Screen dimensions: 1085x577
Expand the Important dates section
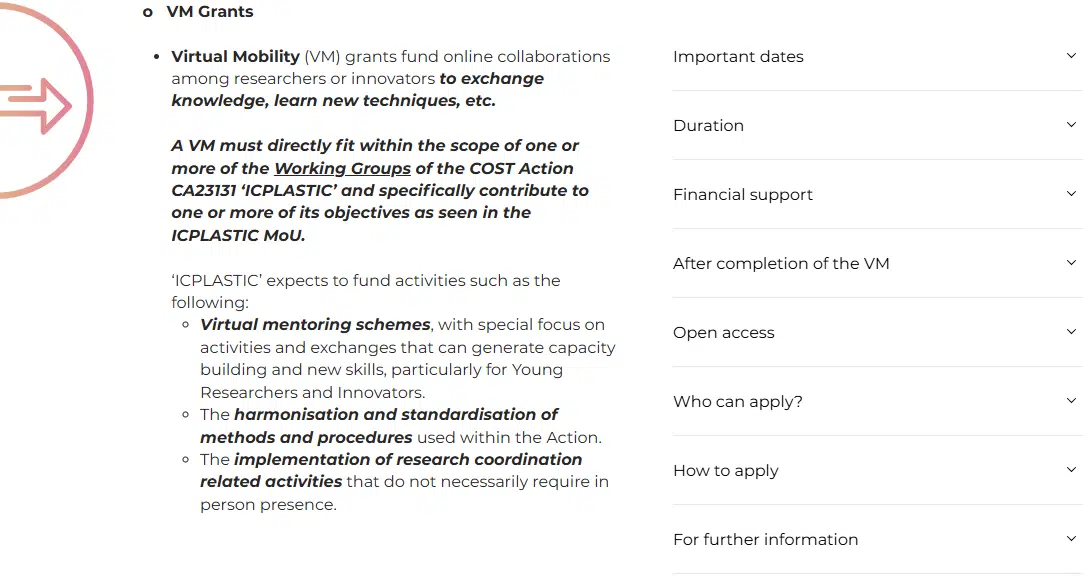[738, 57]
